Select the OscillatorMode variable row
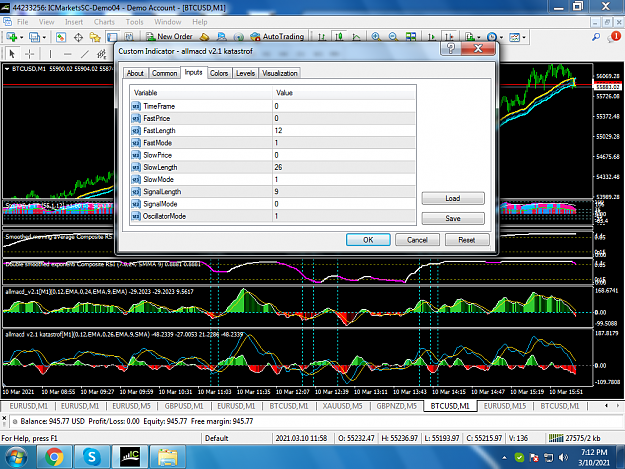 coord(273,216)
